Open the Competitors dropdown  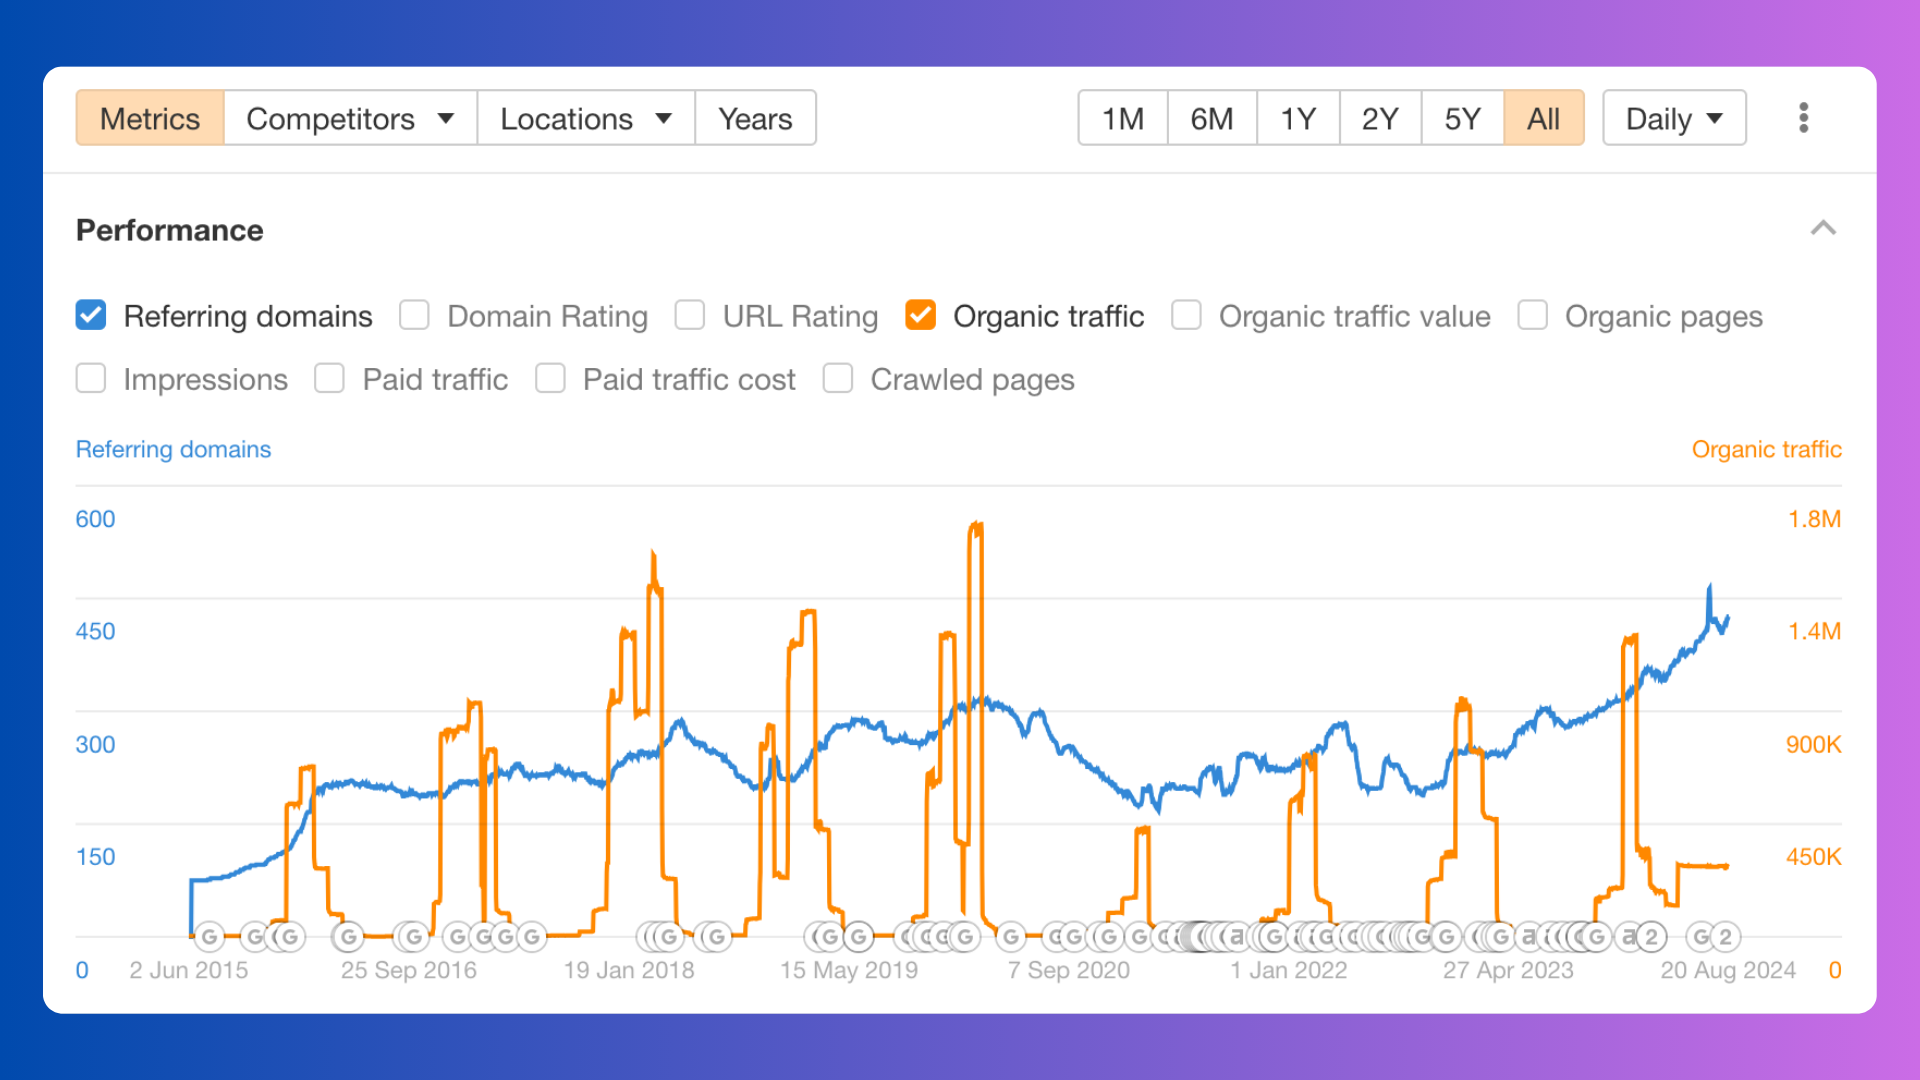(x=350, y=118)
